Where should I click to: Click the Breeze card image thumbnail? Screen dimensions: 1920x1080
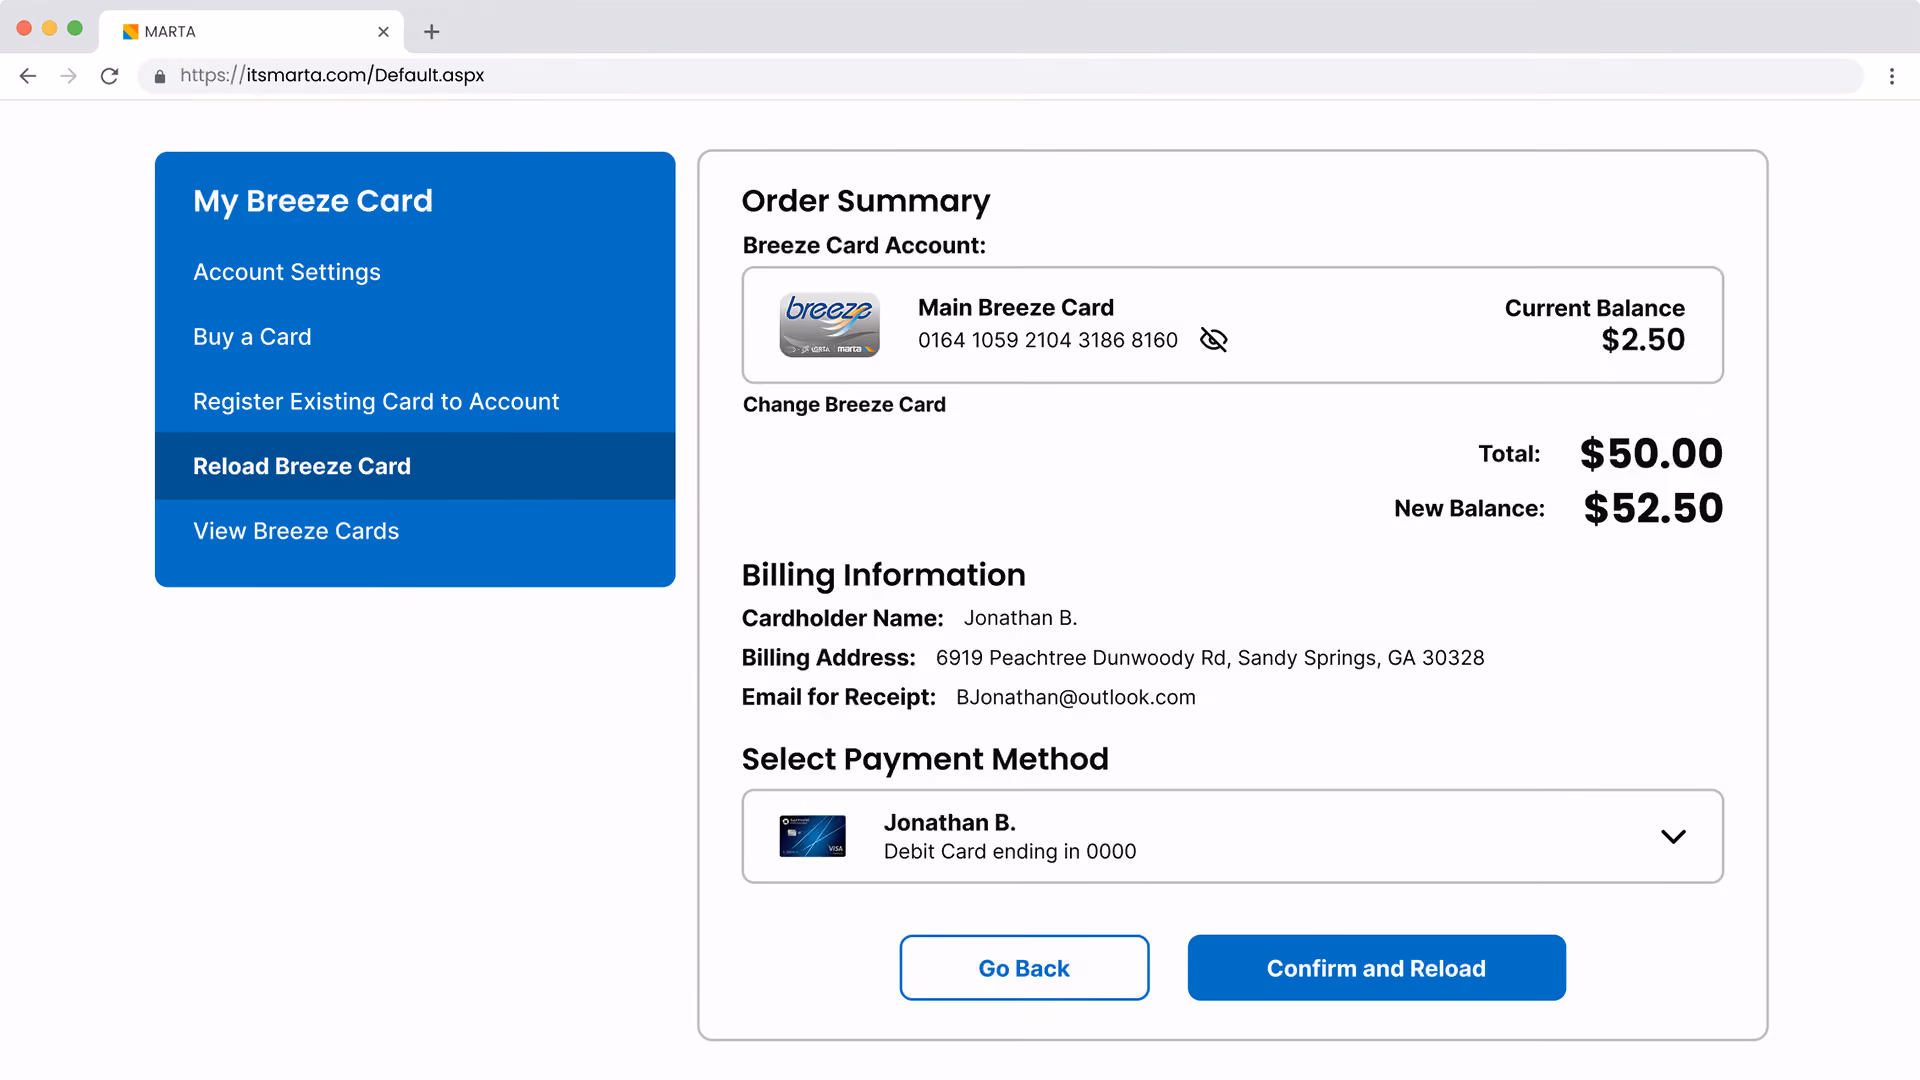[x=829, y=324]
